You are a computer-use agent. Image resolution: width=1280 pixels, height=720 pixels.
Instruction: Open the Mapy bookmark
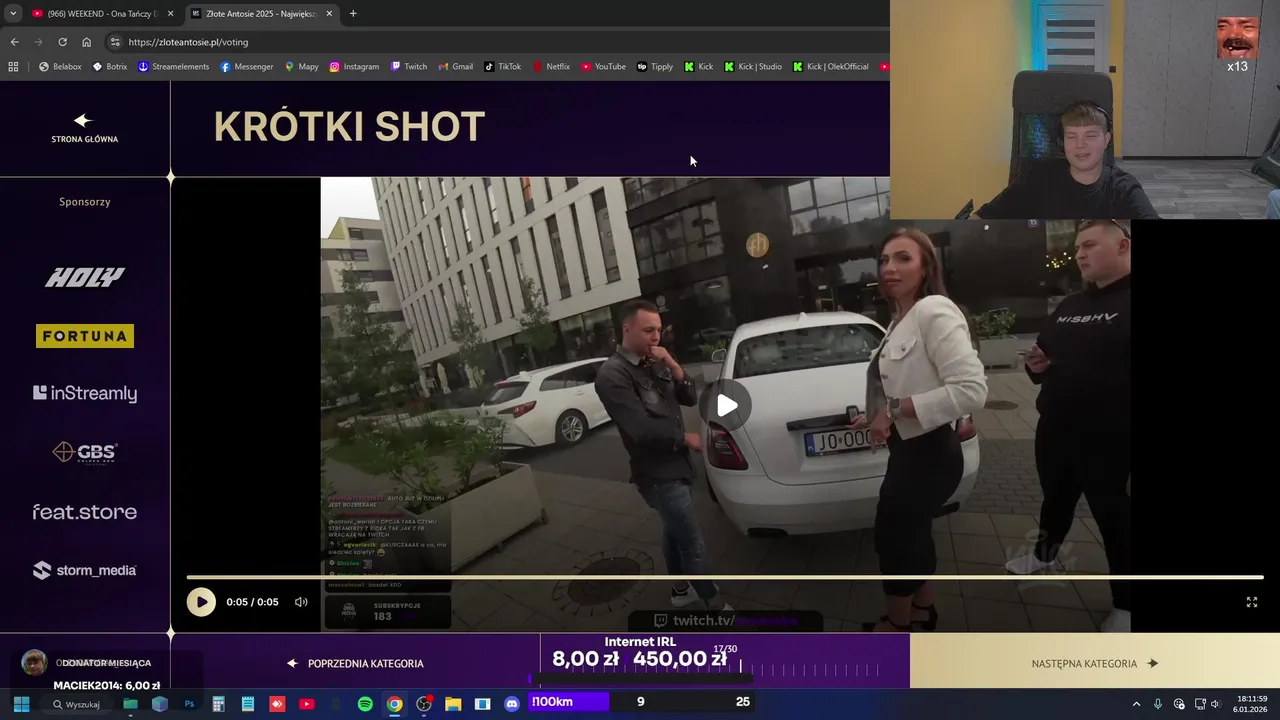pyautogui.click(x=301, y=67)
